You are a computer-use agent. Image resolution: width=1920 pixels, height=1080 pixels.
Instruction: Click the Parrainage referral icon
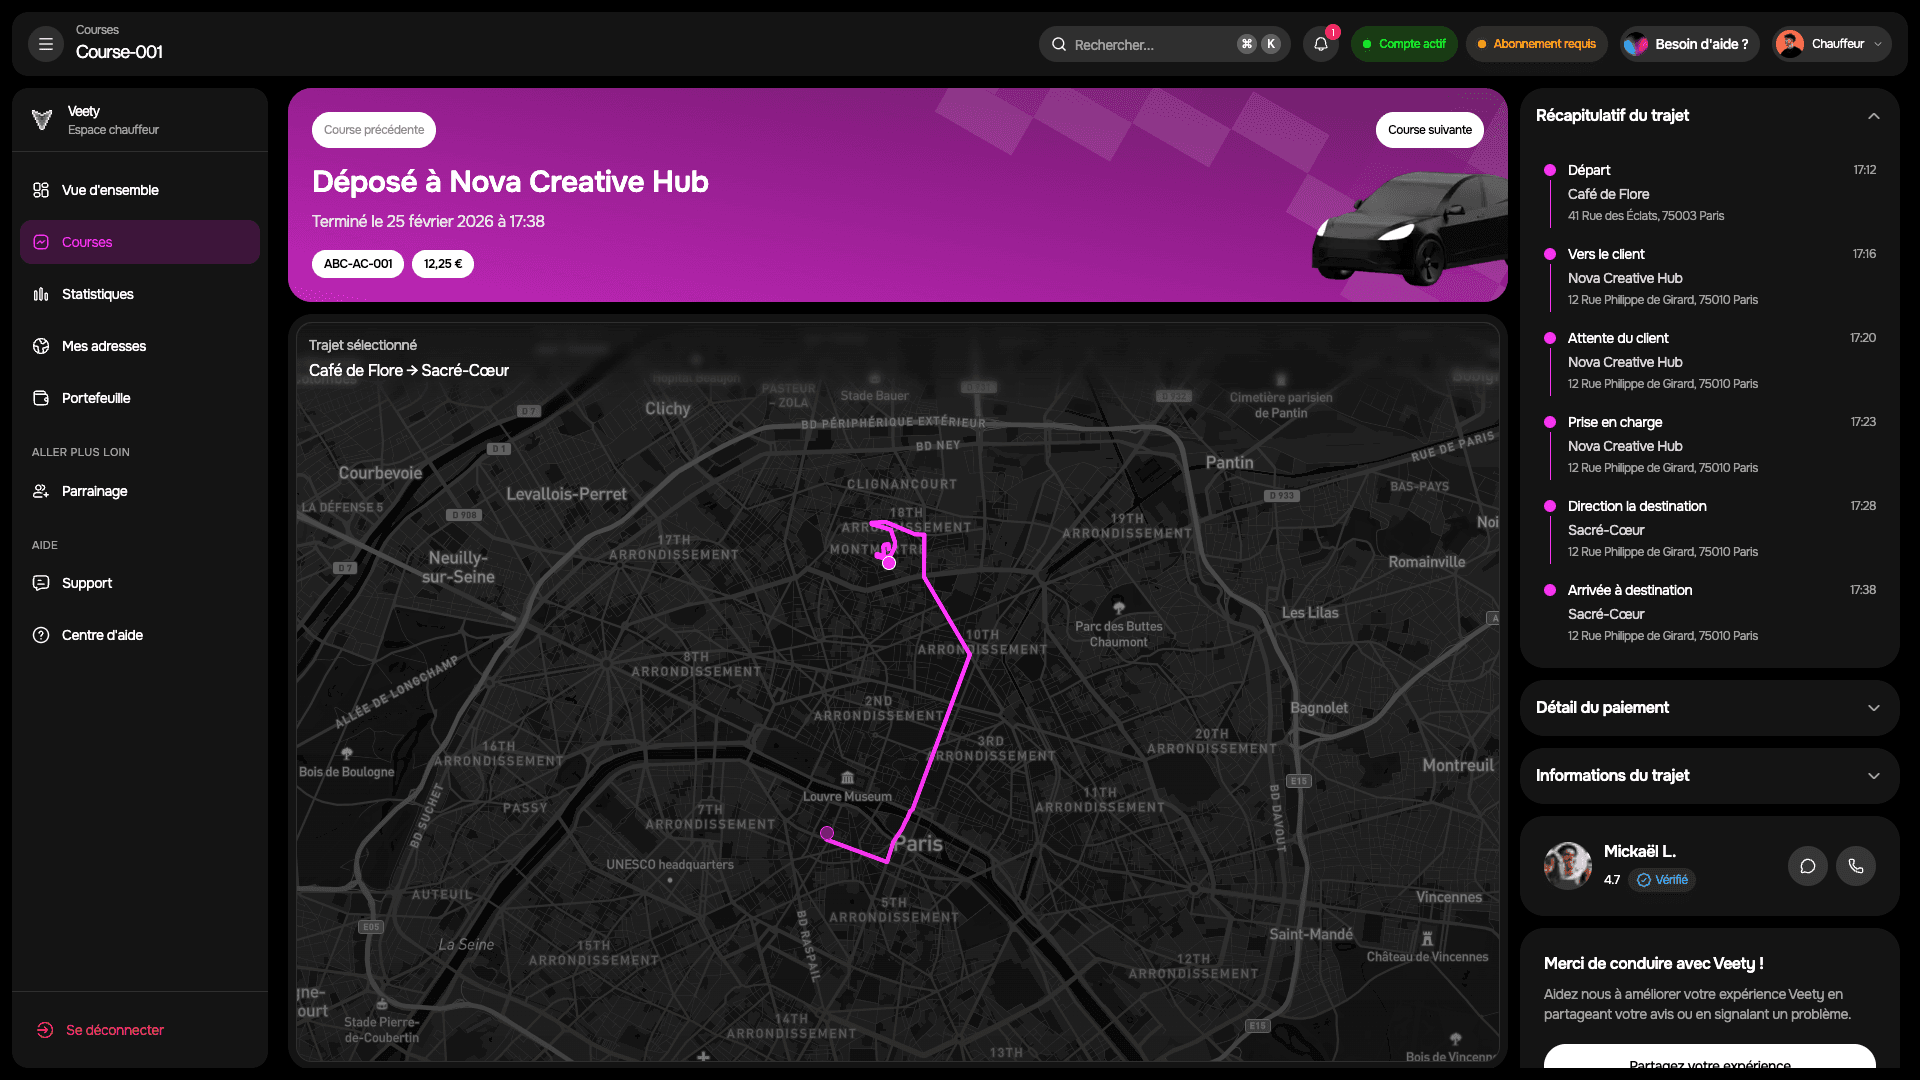pyautogui.click(x=41, y=491)
